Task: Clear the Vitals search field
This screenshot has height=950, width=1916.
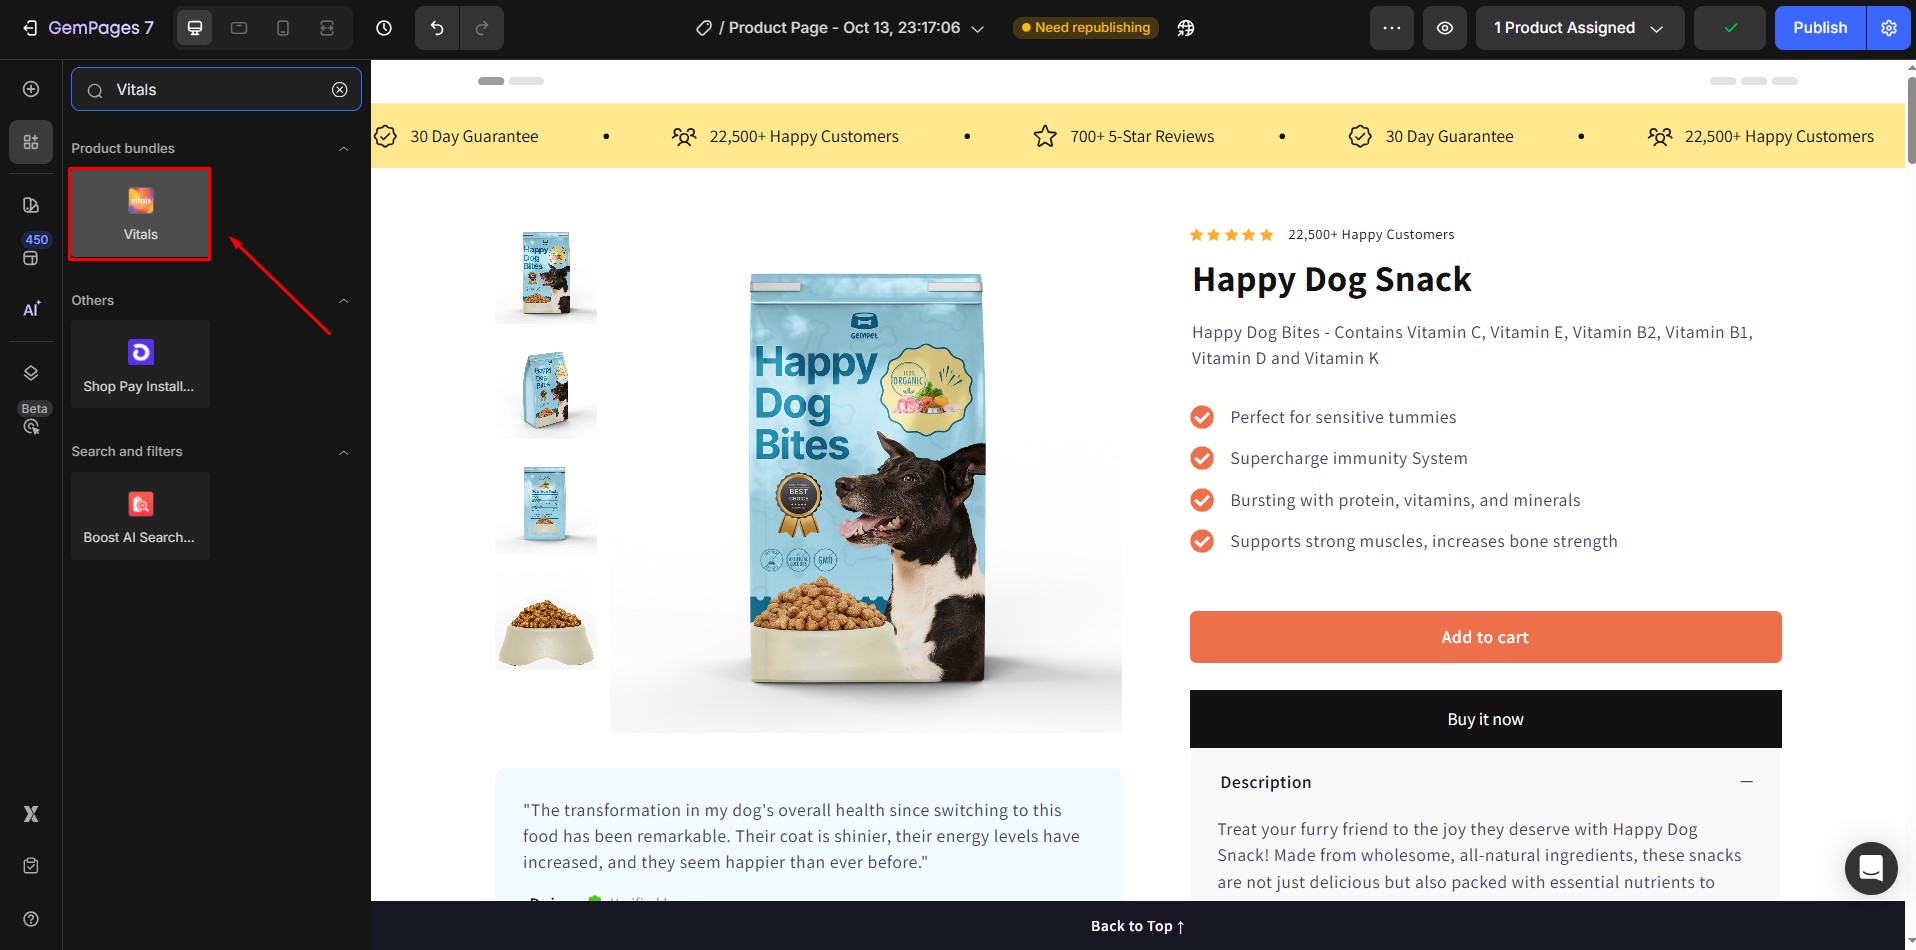Action: coord(340,90)
